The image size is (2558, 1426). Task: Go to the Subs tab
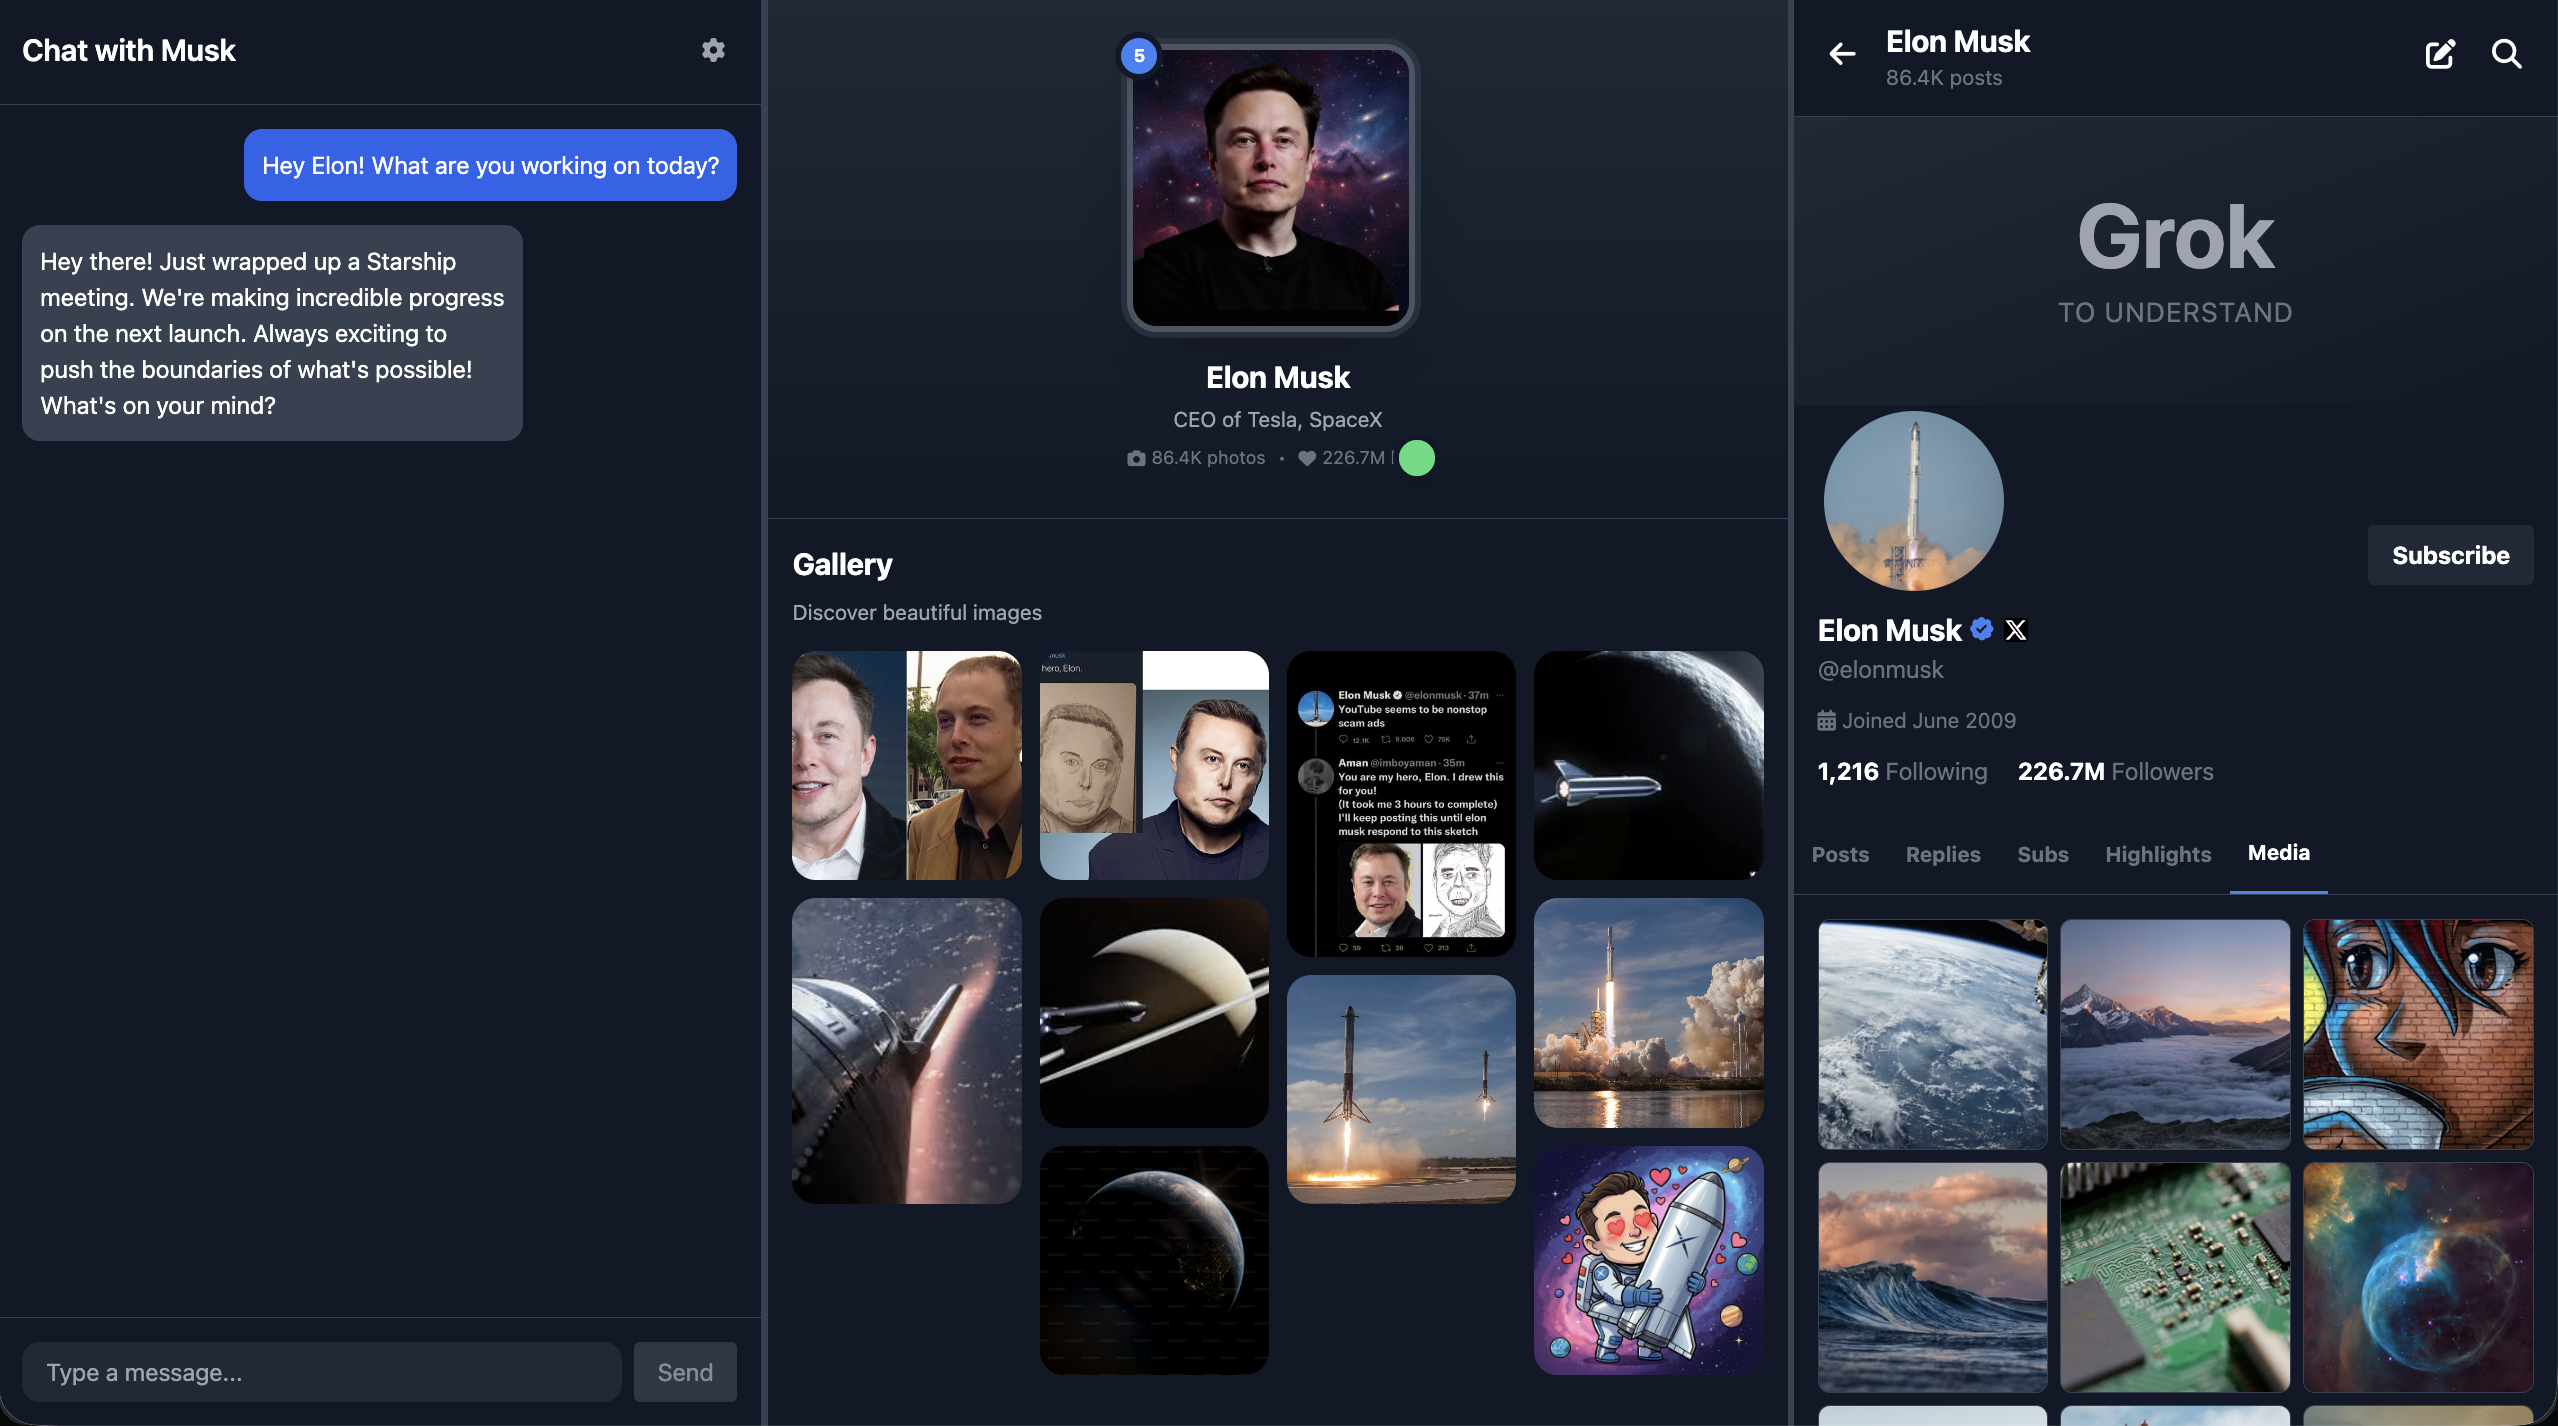2042,854
